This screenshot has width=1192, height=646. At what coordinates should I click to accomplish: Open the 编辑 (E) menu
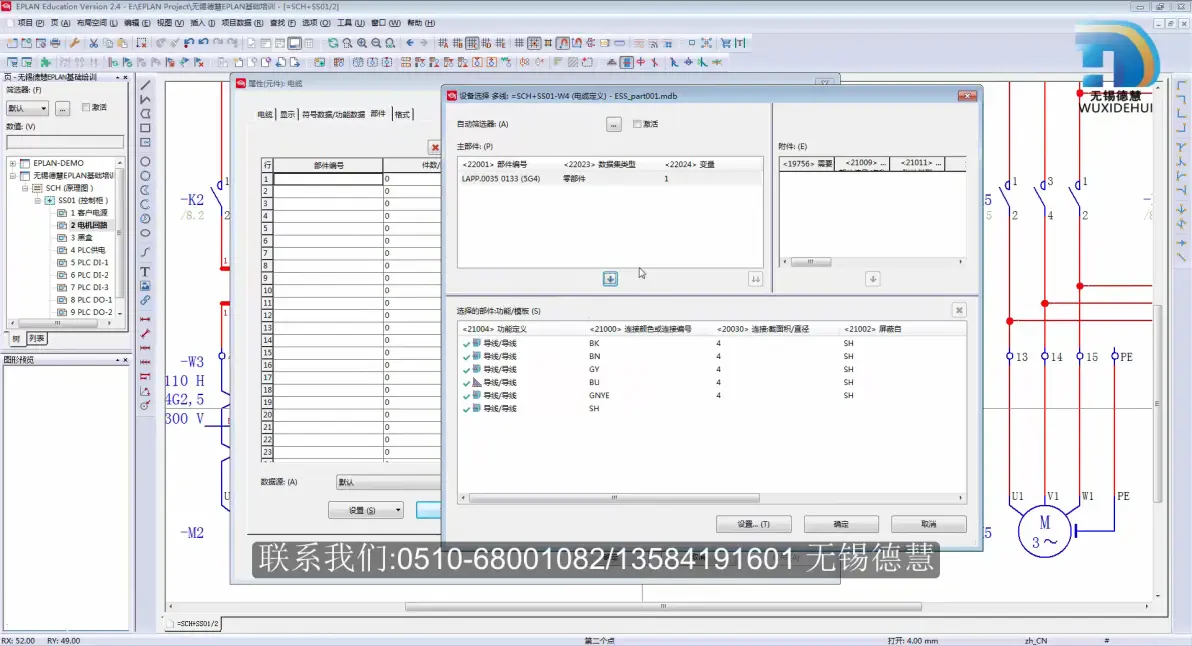pos(137,23)
